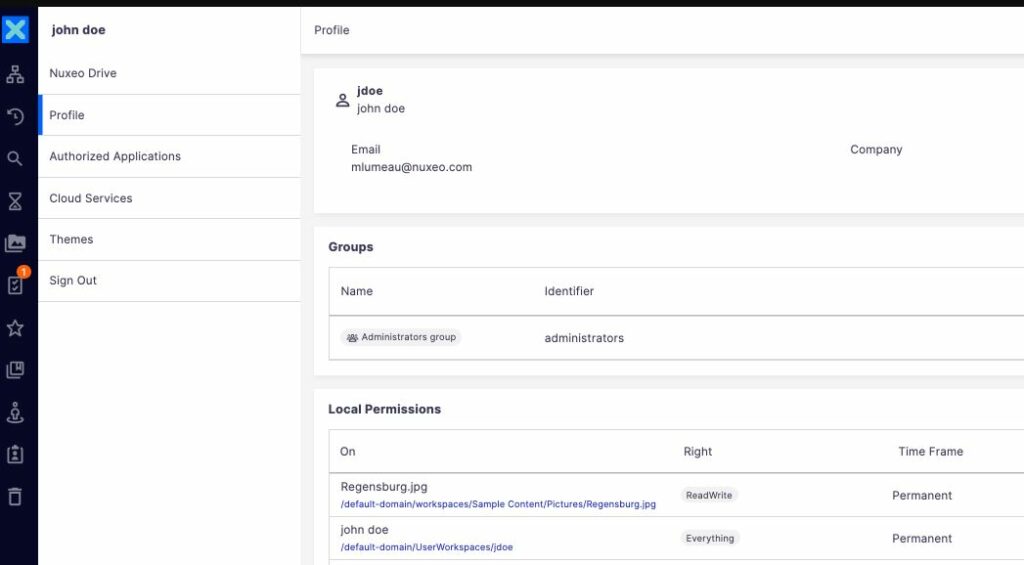Open the Expired hourglass icon
The width and height of the screenshot is (1024, 565).
pos(15,201)
